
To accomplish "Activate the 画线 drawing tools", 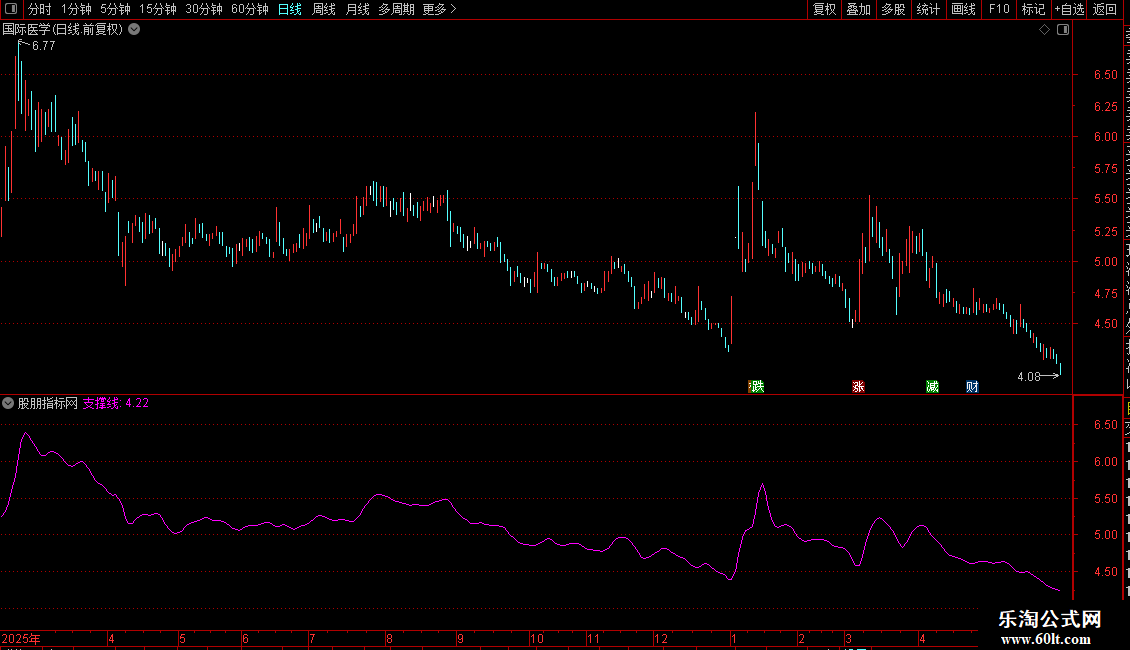I will [963, 9].
